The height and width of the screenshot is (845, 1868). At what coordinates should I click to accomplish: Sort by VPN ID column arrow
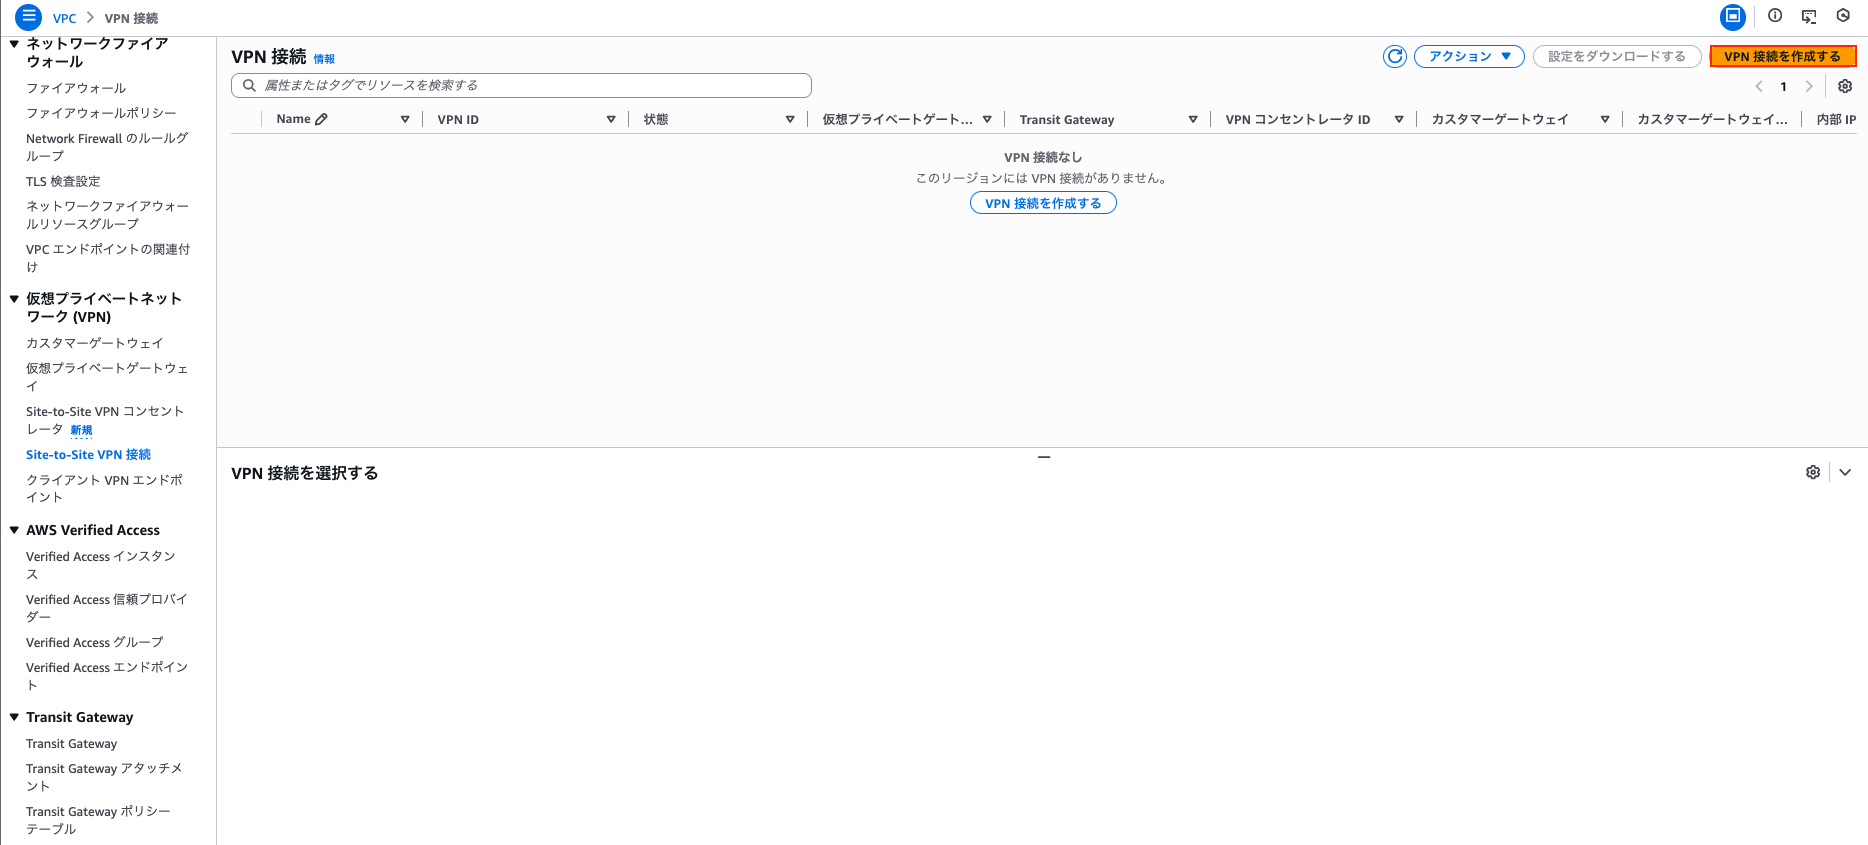coord(611,119)
